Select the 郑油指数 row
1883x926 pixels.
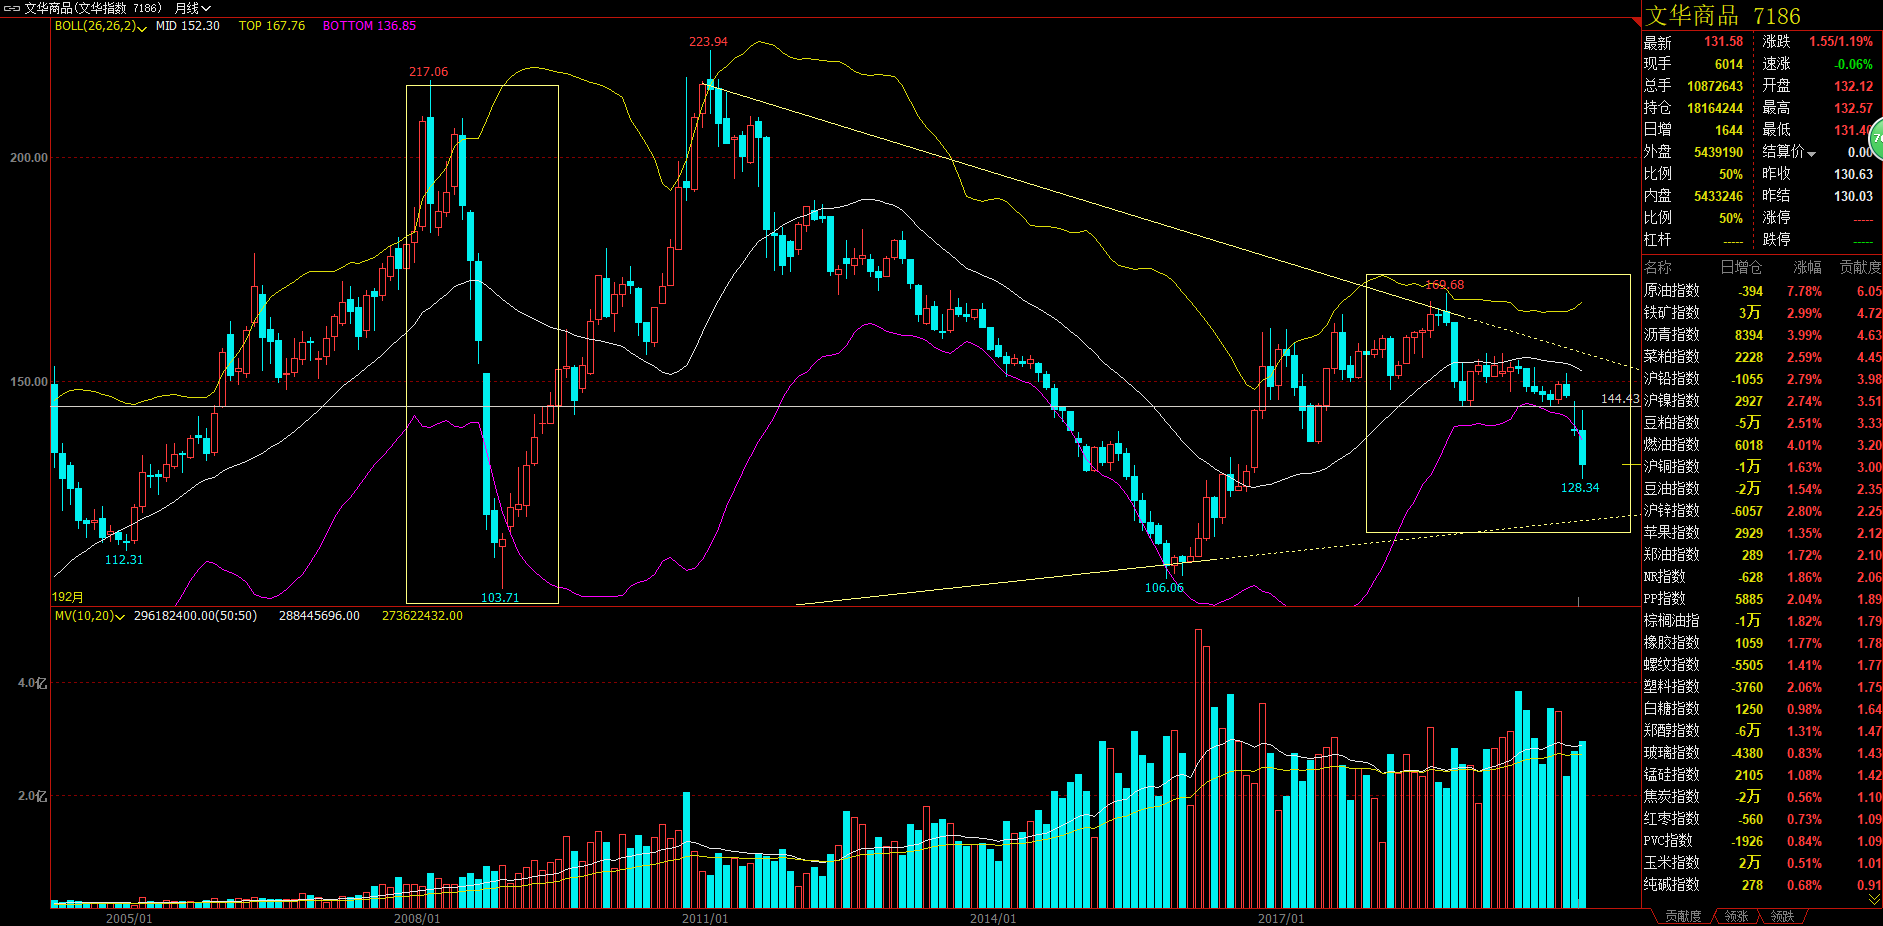1762,555
